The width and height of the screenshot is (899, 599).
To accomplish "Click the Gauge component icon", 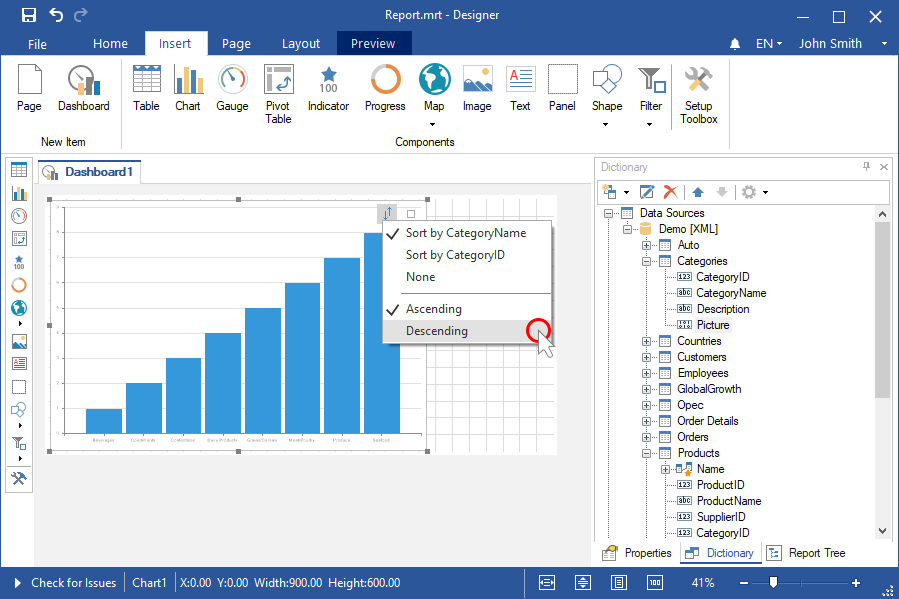I will 232,90.
